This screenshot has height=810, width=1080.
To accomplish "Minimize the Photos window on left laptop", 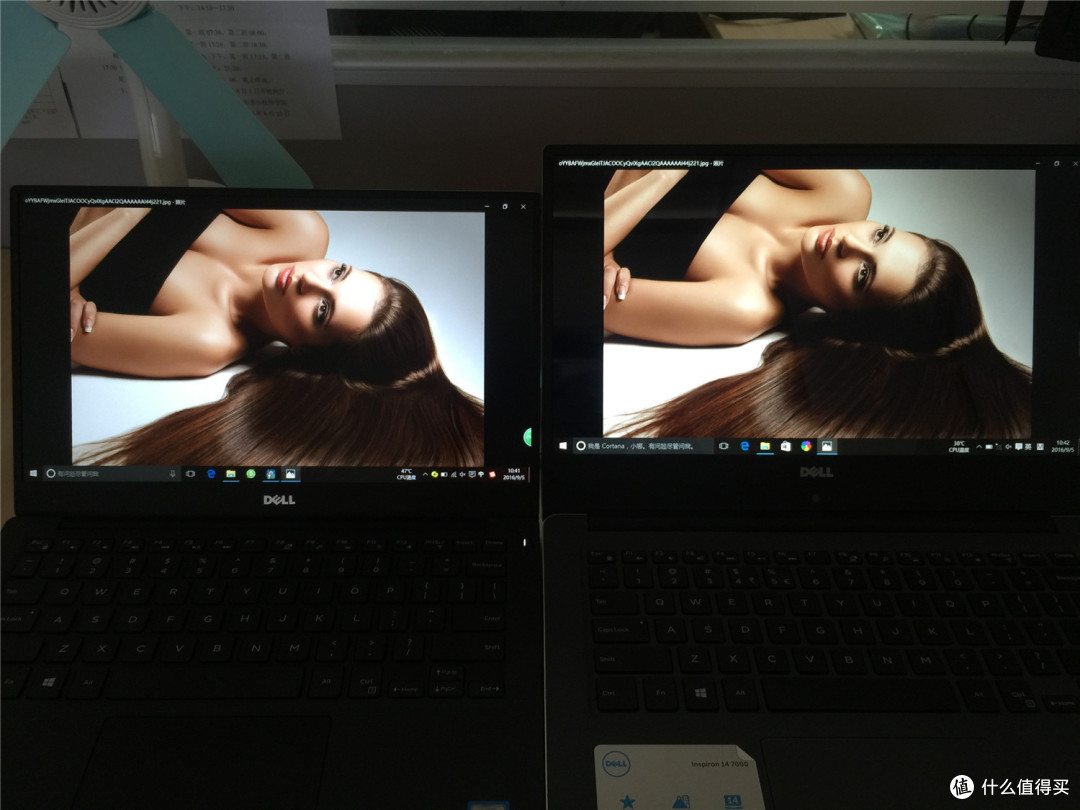I will 487,206.
